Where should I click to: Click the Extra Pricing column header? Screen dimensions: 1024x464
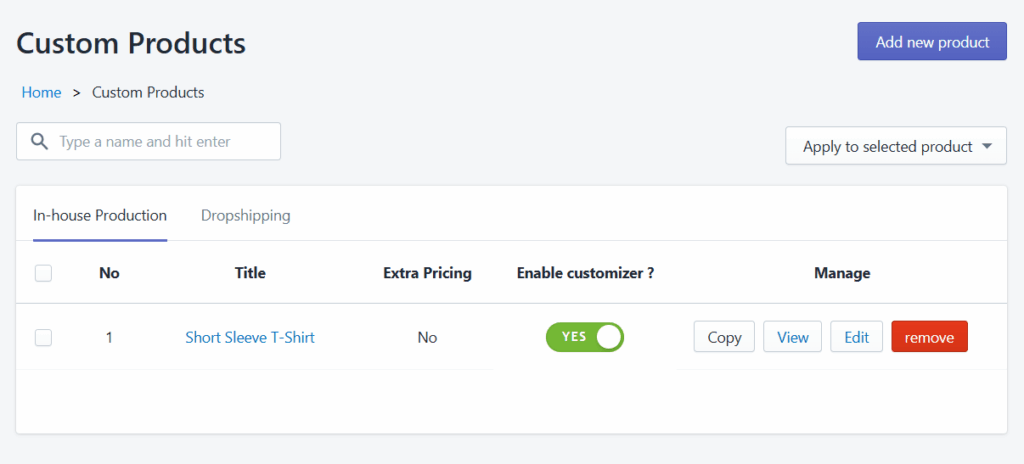tap(427, 273)
